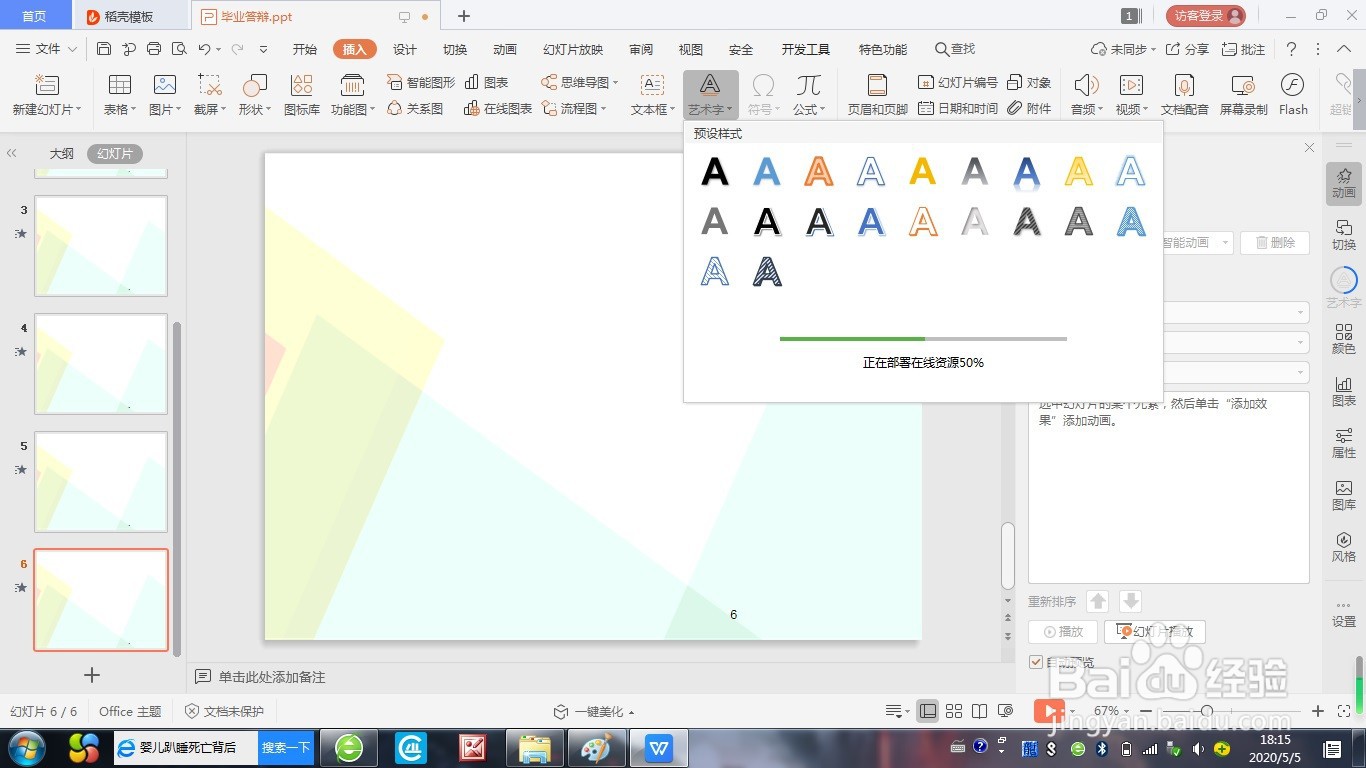1366x768 pixels.
Task: Open the zoom percentage 67% dropdown
Action: 1128,711
